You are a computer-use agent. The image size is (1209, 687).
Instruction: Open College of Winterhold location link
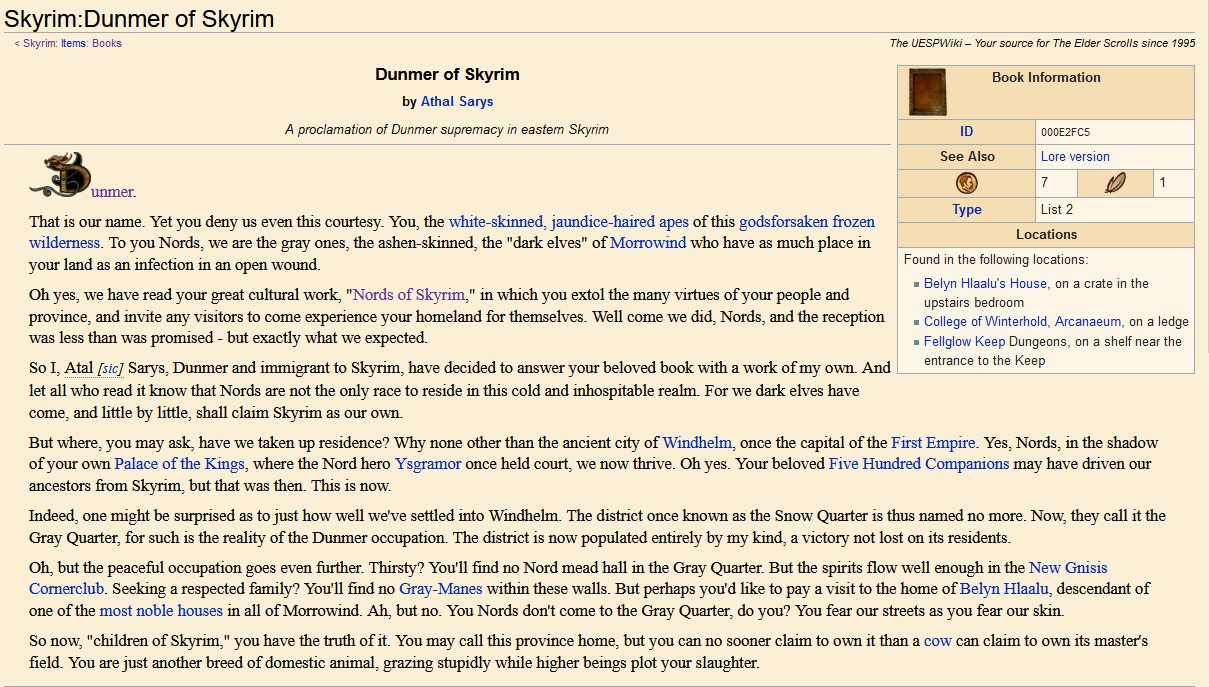(988, 322)
